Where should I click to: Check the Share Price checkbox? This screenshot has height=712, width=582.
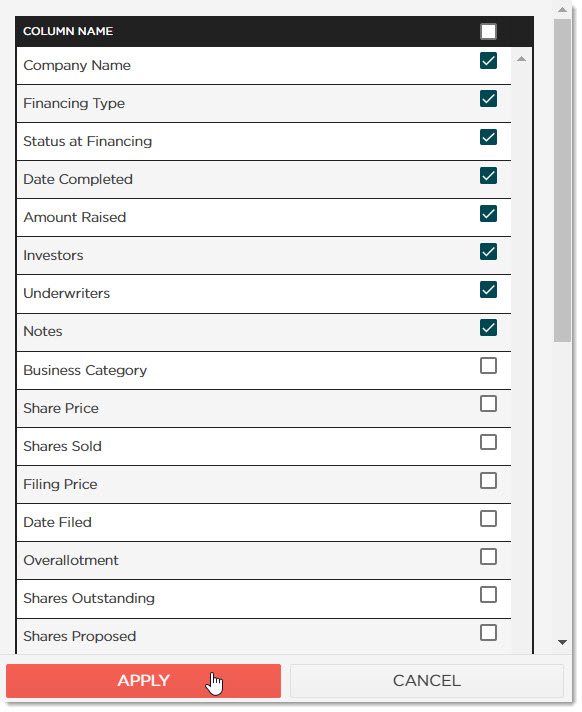point(488,404)
